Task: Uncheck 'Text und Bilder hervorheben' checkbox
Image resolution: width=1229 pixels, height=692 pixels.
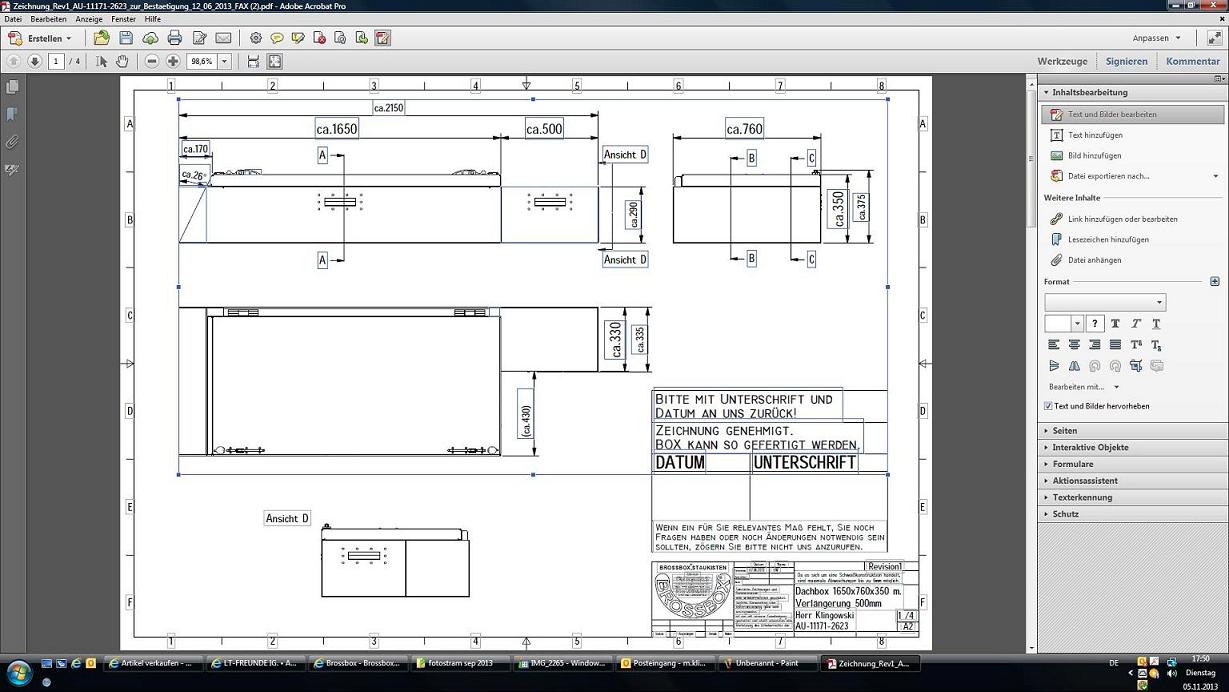Action: click(x=1048, y=406)
